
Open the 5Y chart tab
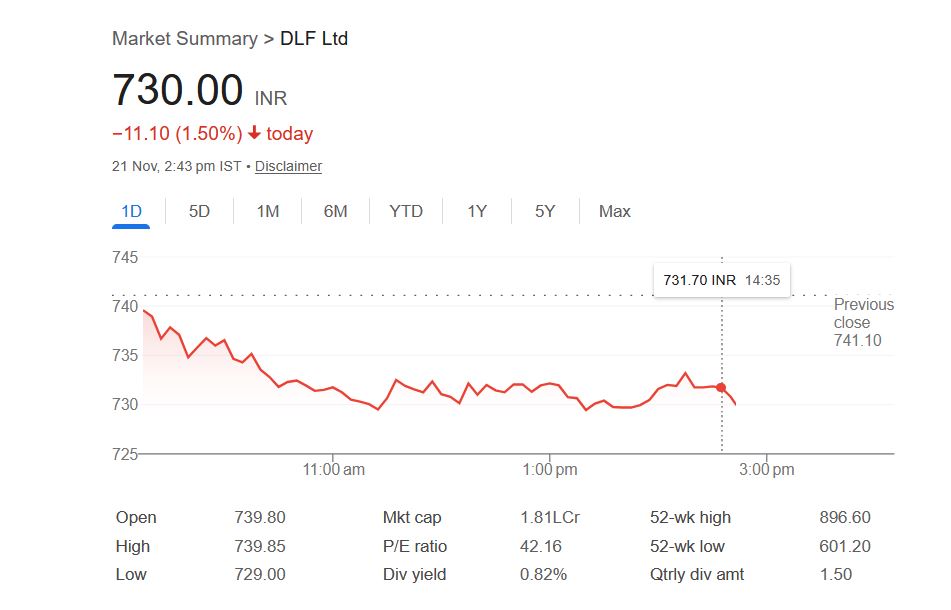[x=545, y=211]
